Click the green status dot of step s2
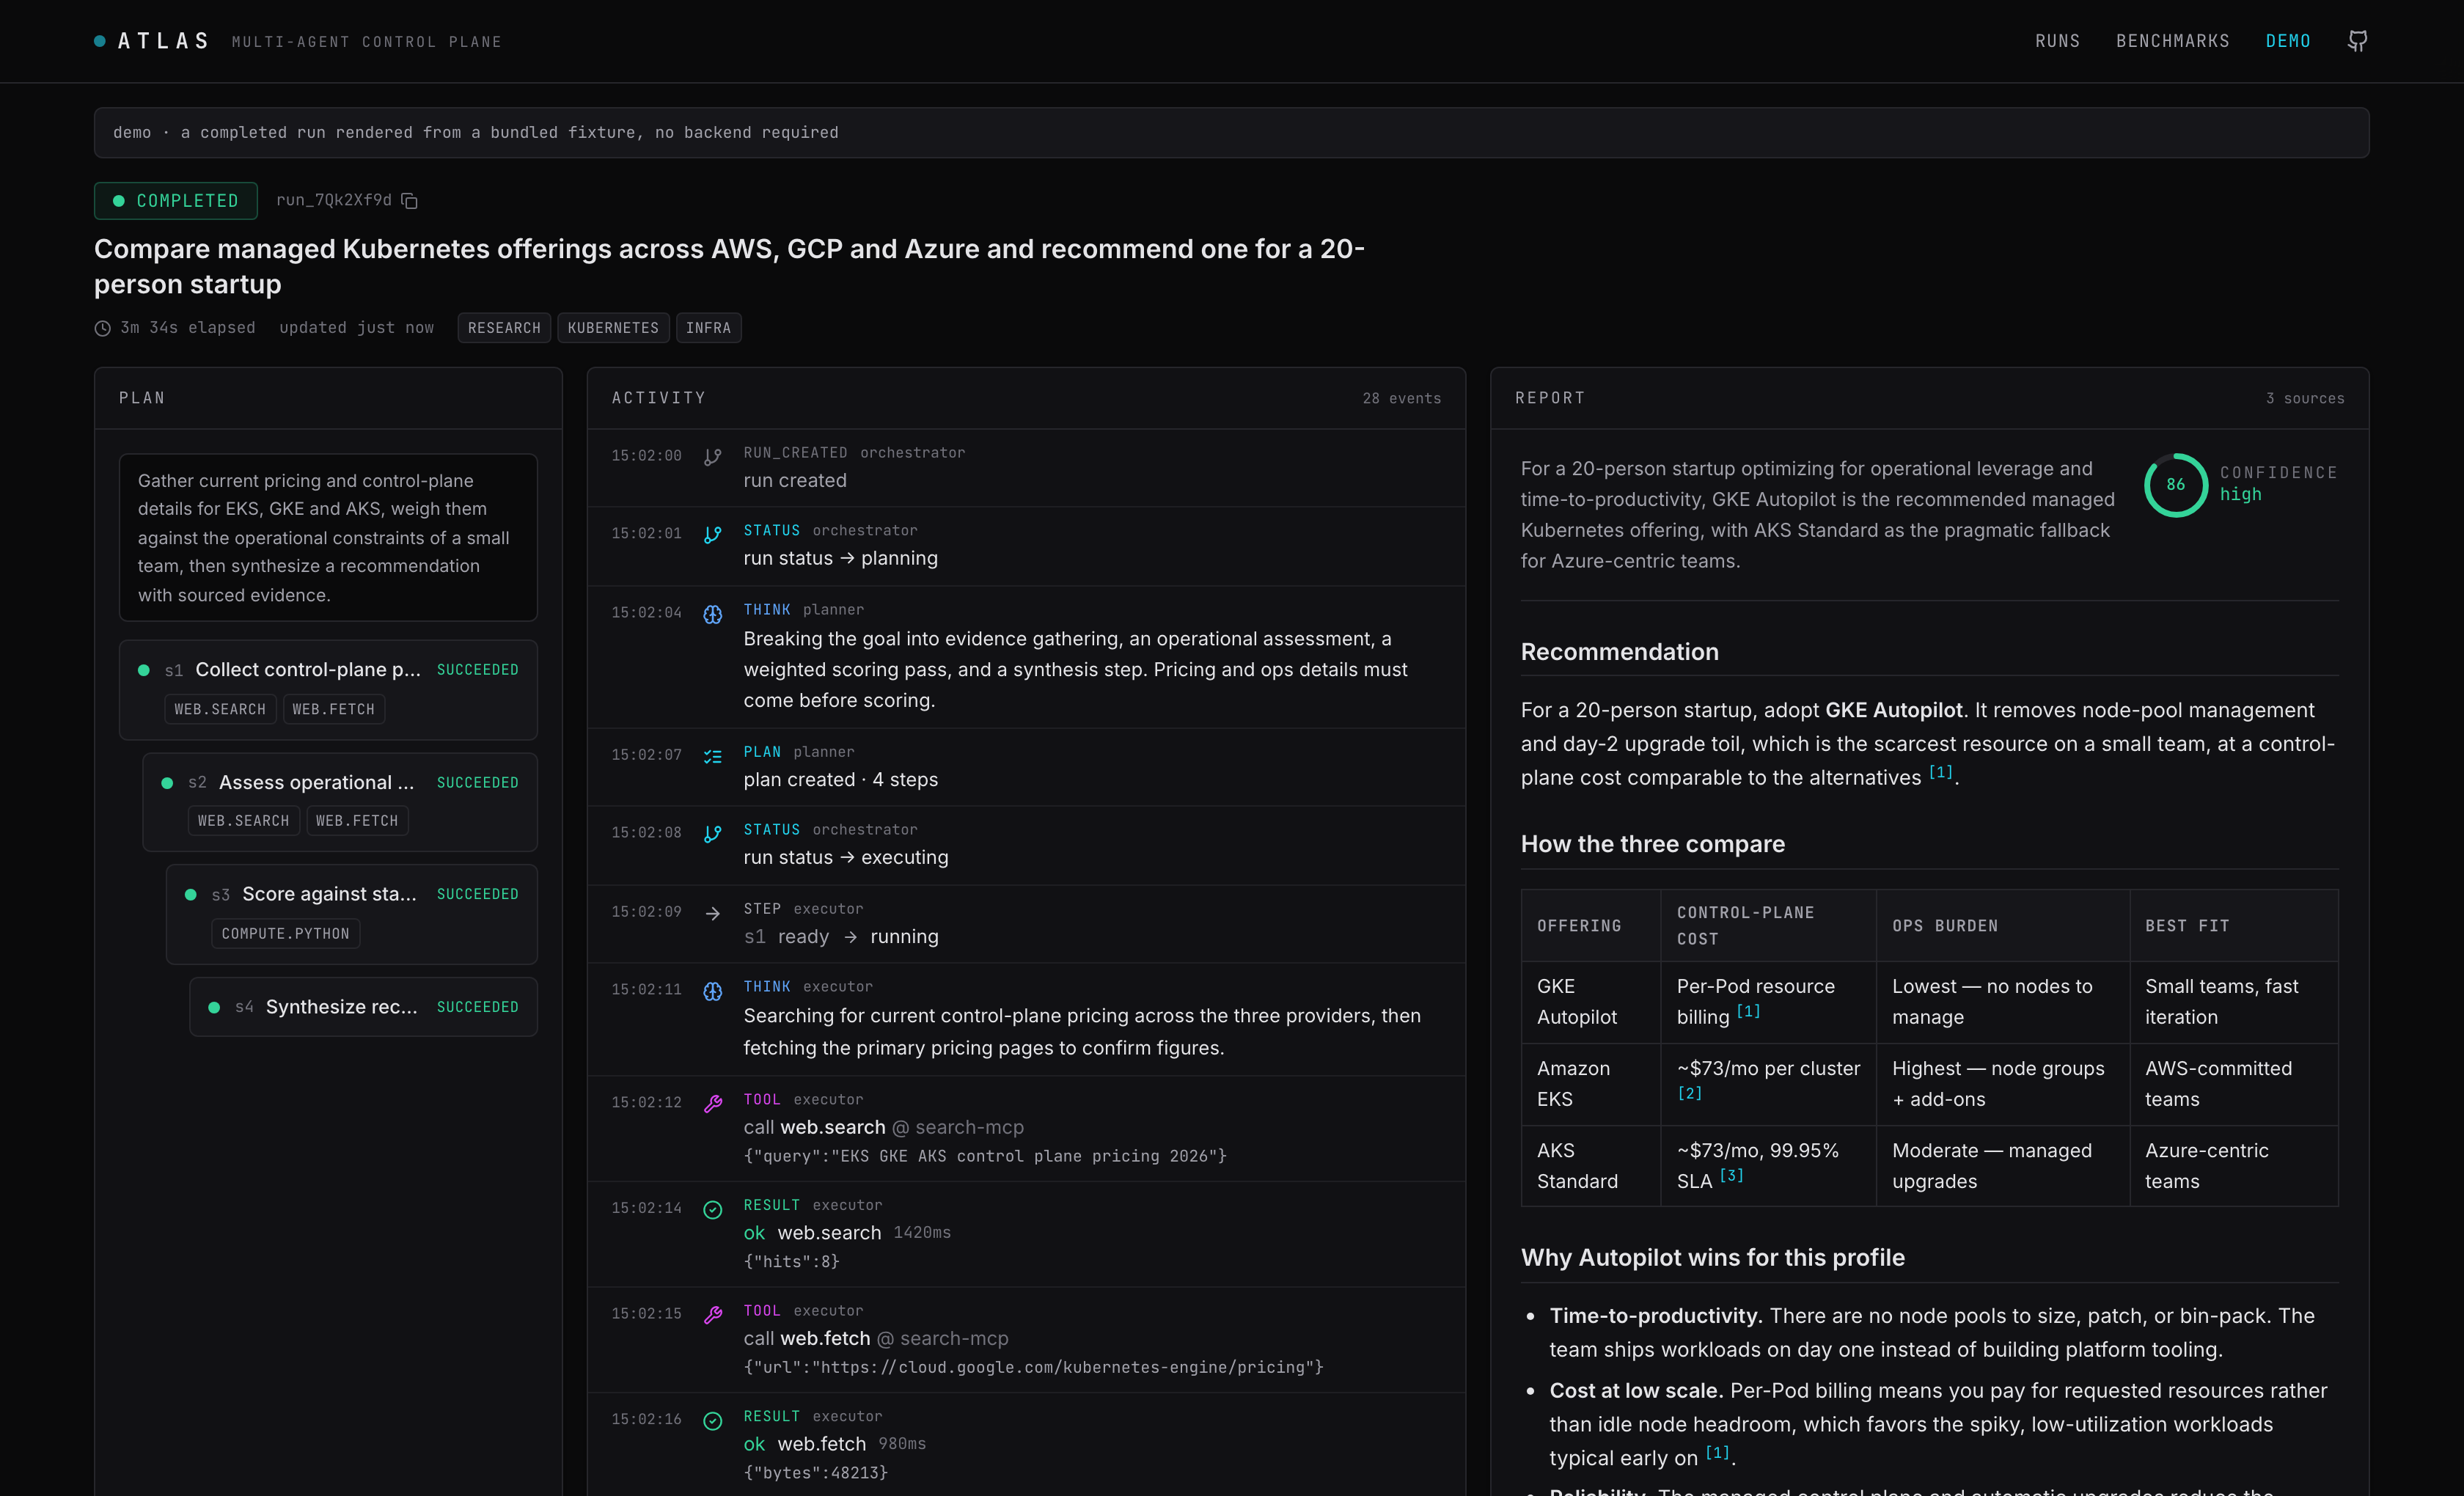This screenshot has height=1496, width=2464. (167, 783)
